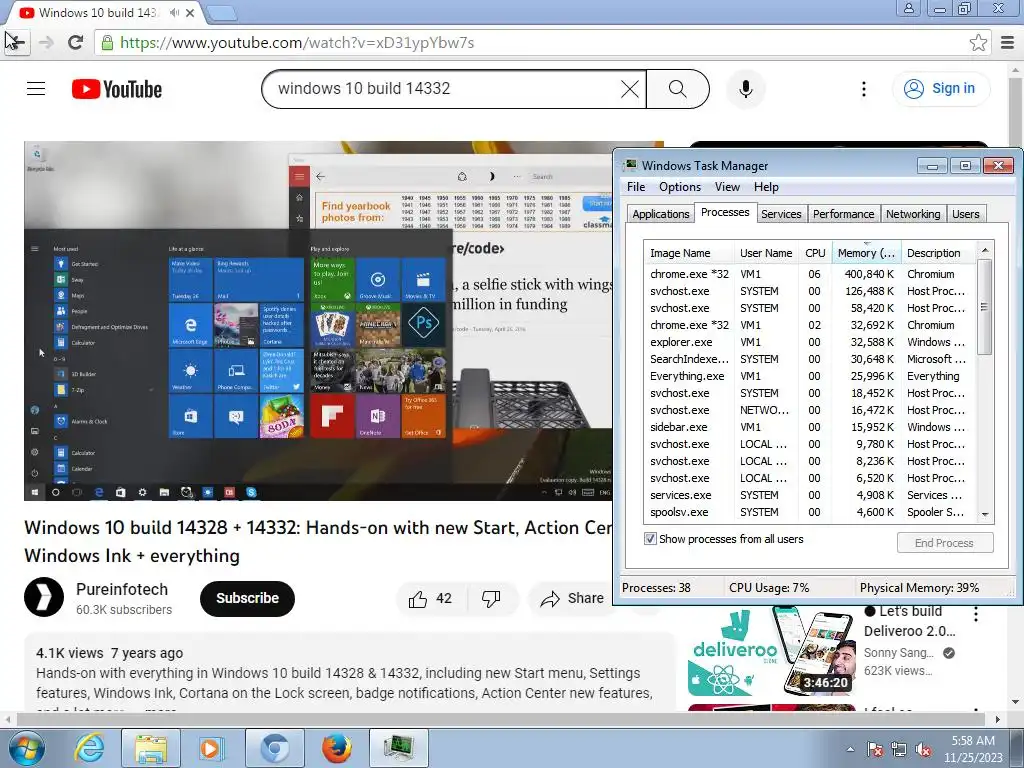
Task: Toggle Show processes from all users
Action: click(x=650, y=539)
